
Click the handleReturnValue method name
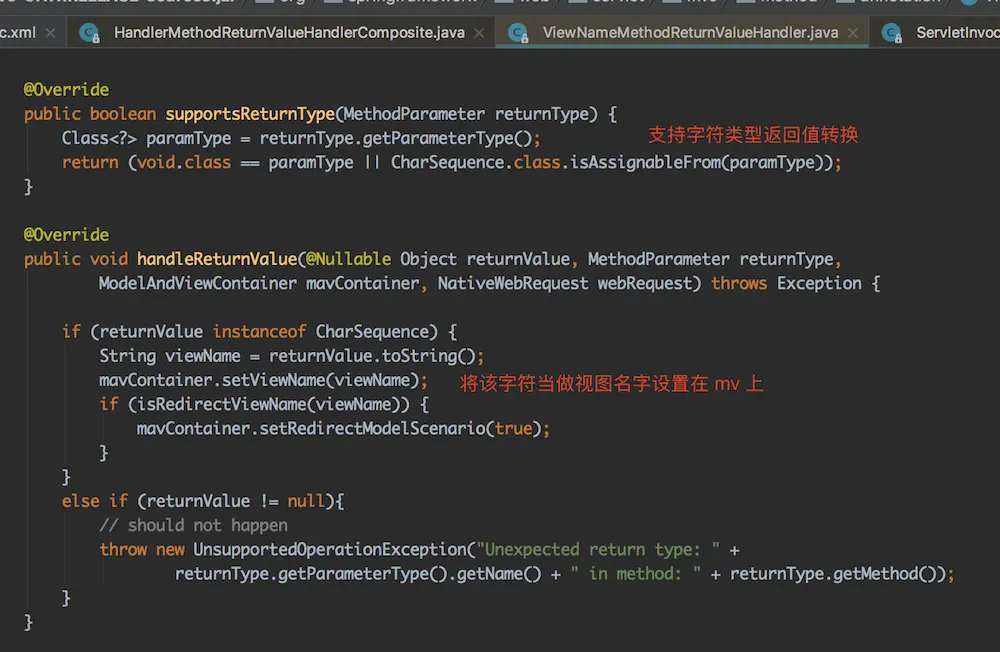click(216, 259)
